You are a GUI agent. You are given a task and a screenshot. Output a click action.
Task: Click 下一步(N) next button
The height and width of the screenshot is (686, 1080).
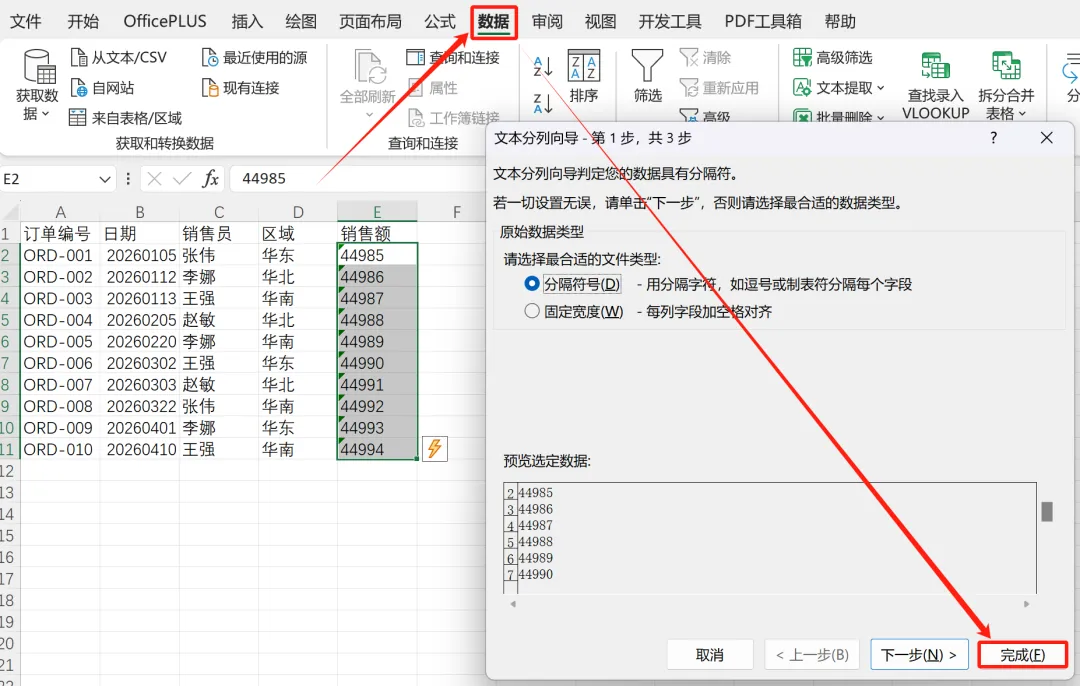(920, 654)
